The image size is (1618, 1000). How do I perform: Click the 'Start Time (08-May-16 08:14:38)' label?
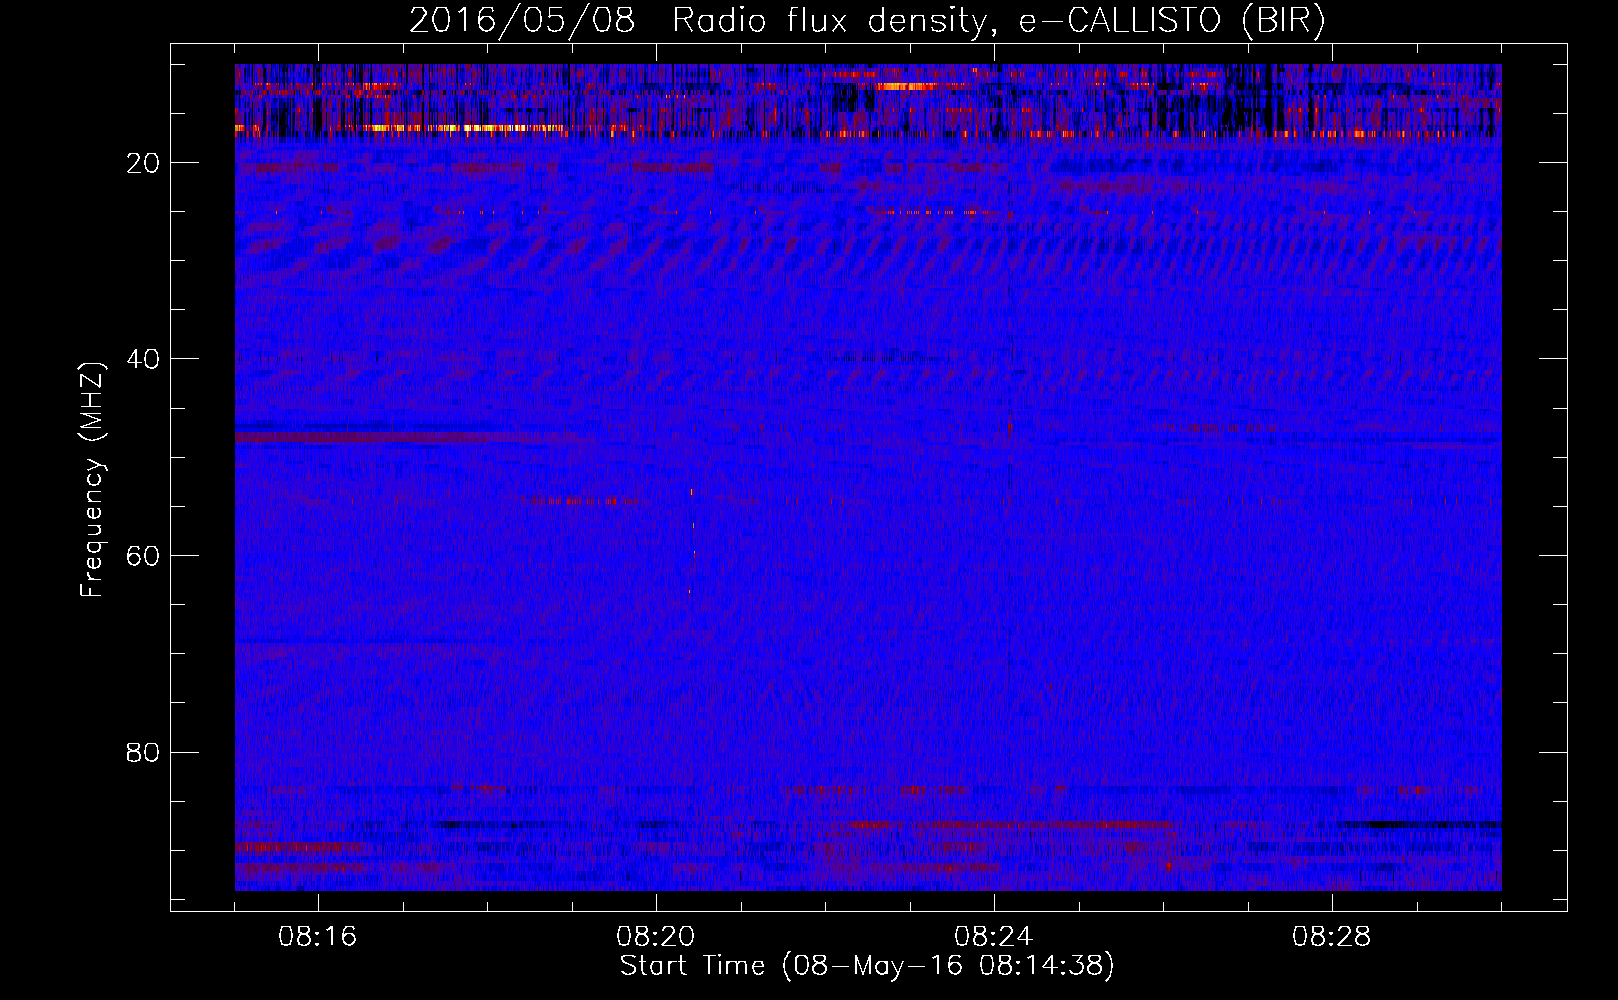coord(867,966)
